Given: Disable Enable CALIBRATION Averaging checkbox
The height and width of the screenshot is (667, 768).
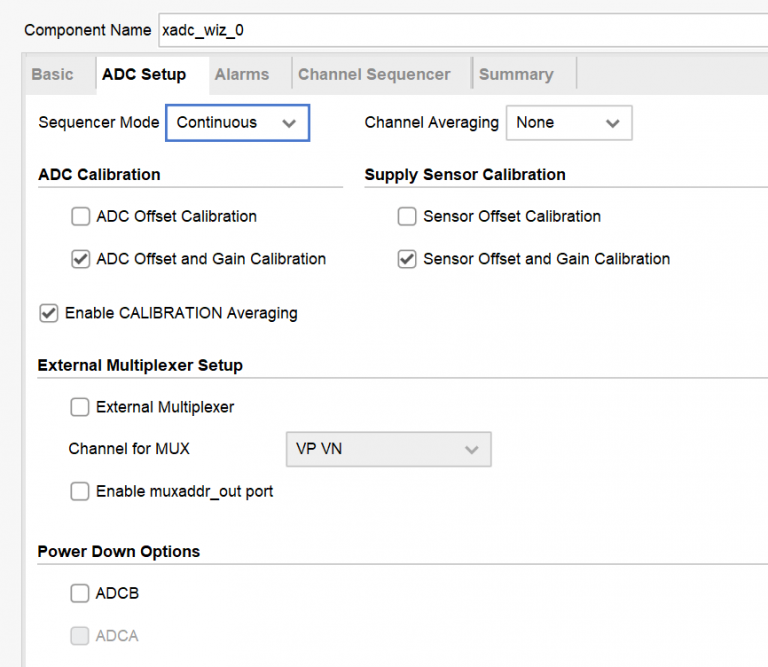Looking at the screenshot, I should coord(48,313).
